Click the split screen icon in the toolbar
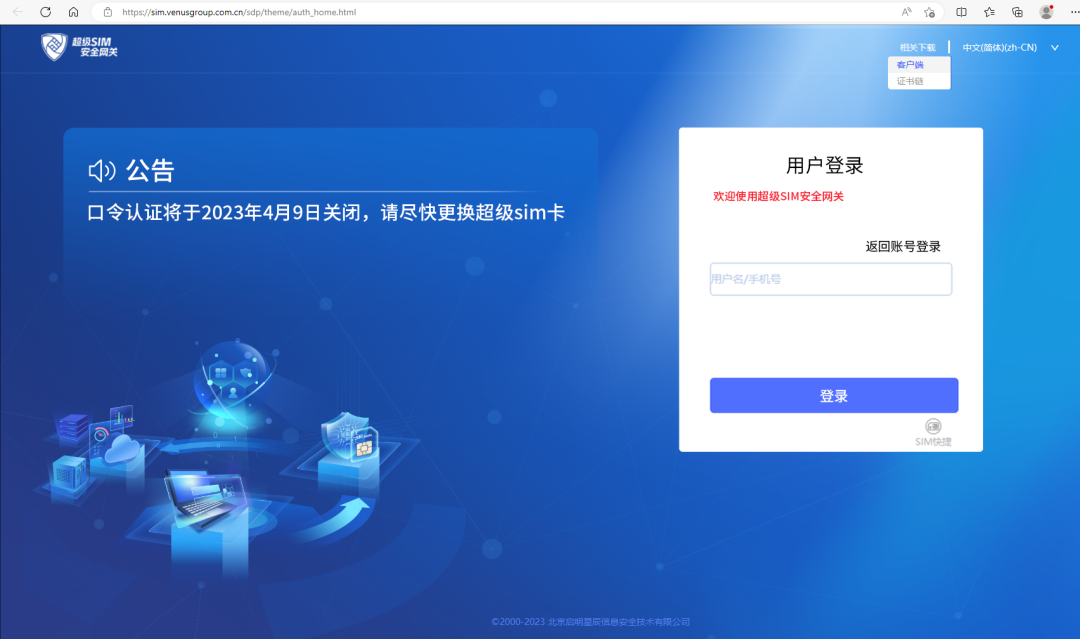1080x639 pixels. coord(960,12)
